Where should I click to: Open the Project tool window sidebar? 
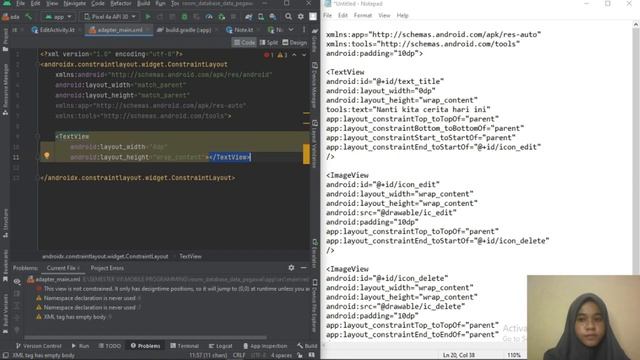click(x=5, y=40)
